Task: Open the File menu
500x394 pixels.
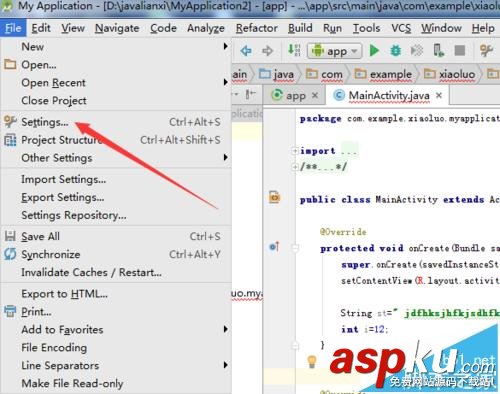Action: pos(13,28)
